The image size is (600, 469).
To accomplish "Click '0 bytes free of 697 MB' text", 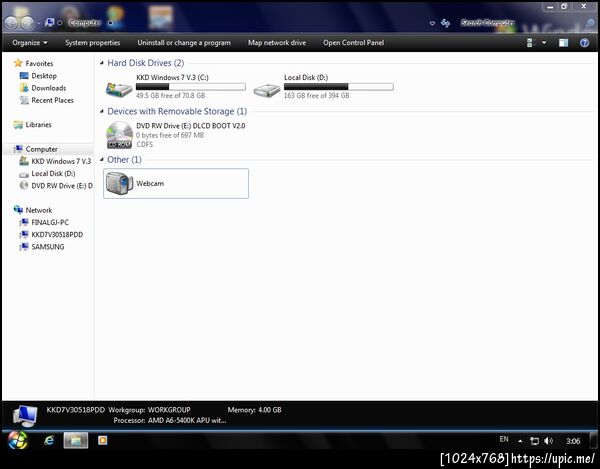I will (170, 135).
